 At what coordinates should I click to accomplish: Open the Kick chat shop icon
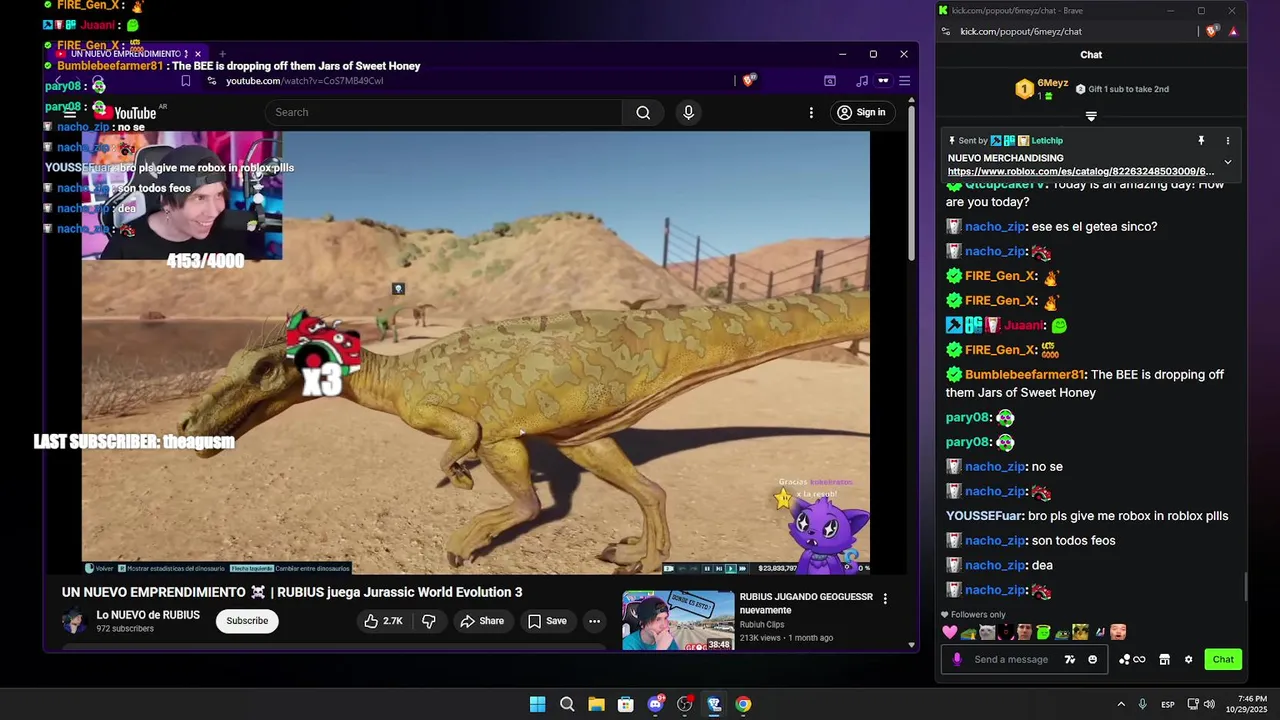[1164, 659]
